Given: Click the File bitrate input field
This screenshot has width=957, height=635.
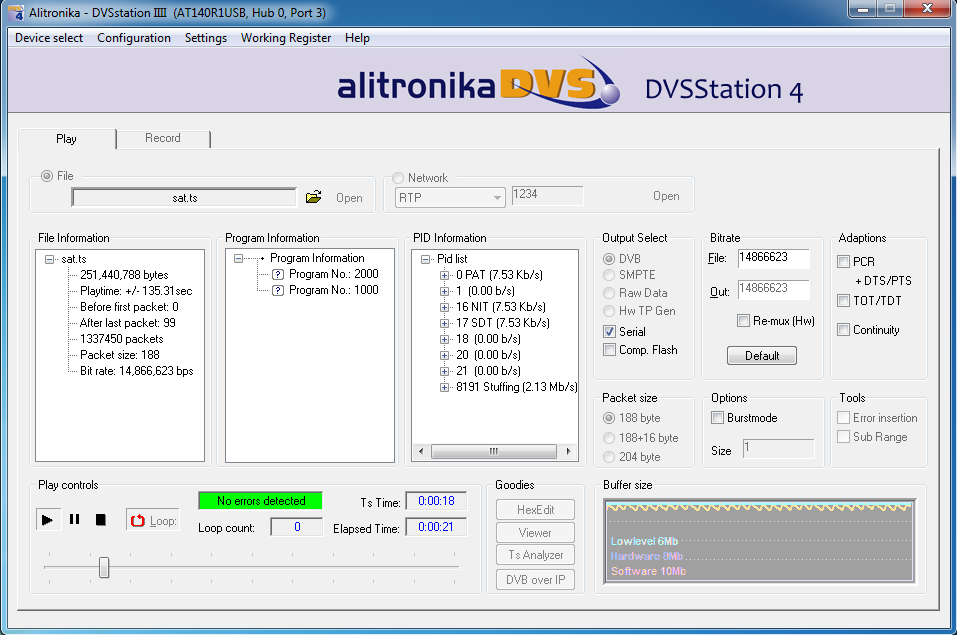Looking at the screenshot, I should [x=773, y=258].
